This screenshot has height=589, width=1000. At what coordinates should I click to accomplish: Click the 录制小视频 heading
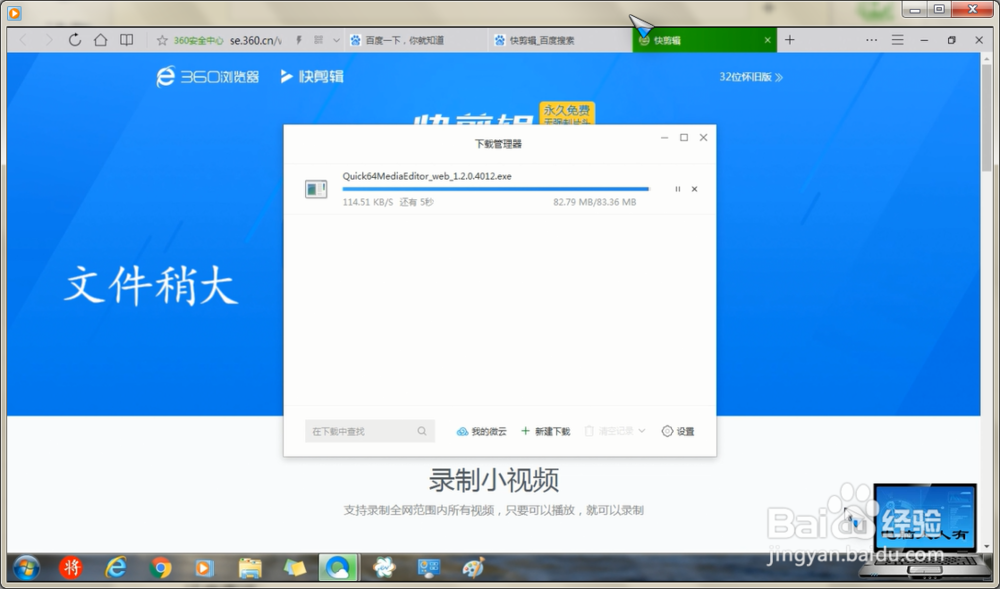tap(494, 480)
